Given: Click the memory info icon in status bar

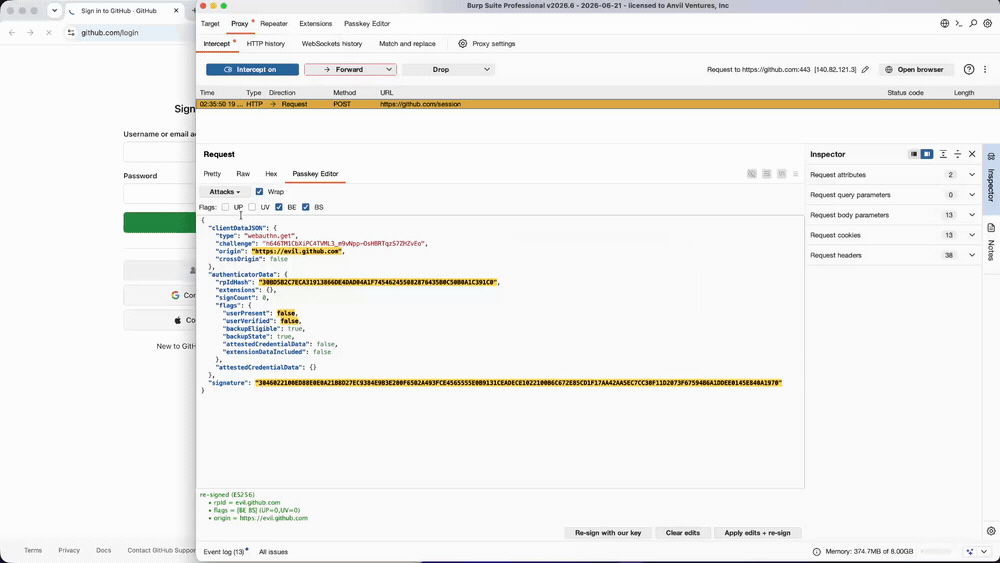Looking at the screenshot, I should click(x=816, y=552).
